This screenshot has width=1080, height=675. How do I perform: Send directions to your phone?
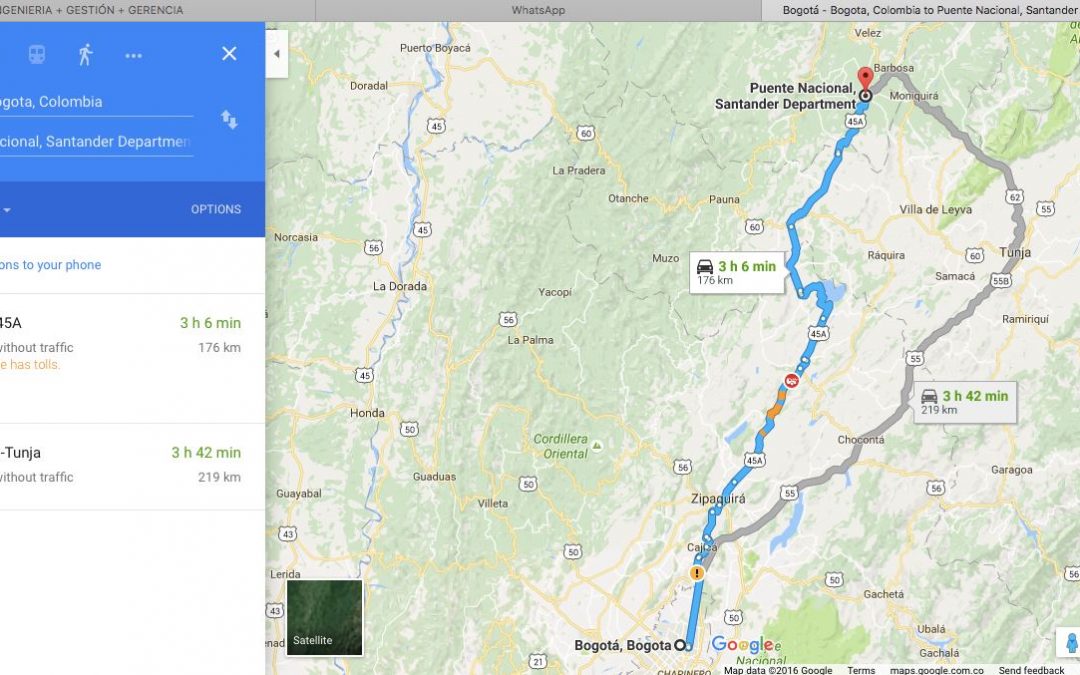[50, 265]
